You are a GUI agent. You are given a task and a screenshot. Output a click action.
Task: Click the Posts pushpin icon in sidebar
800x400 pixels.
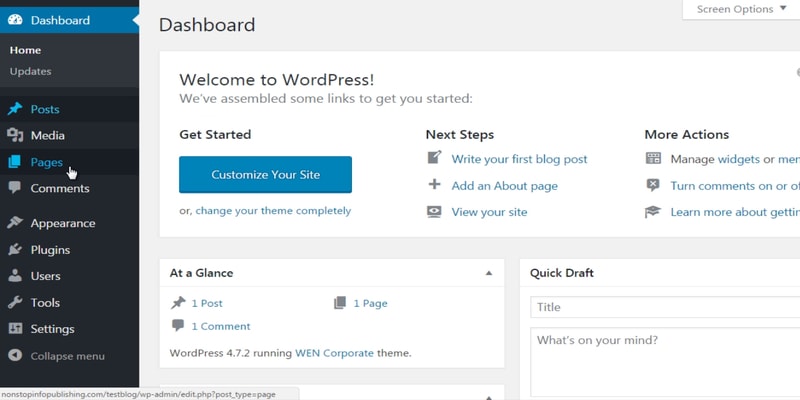(x=14, y=109)
